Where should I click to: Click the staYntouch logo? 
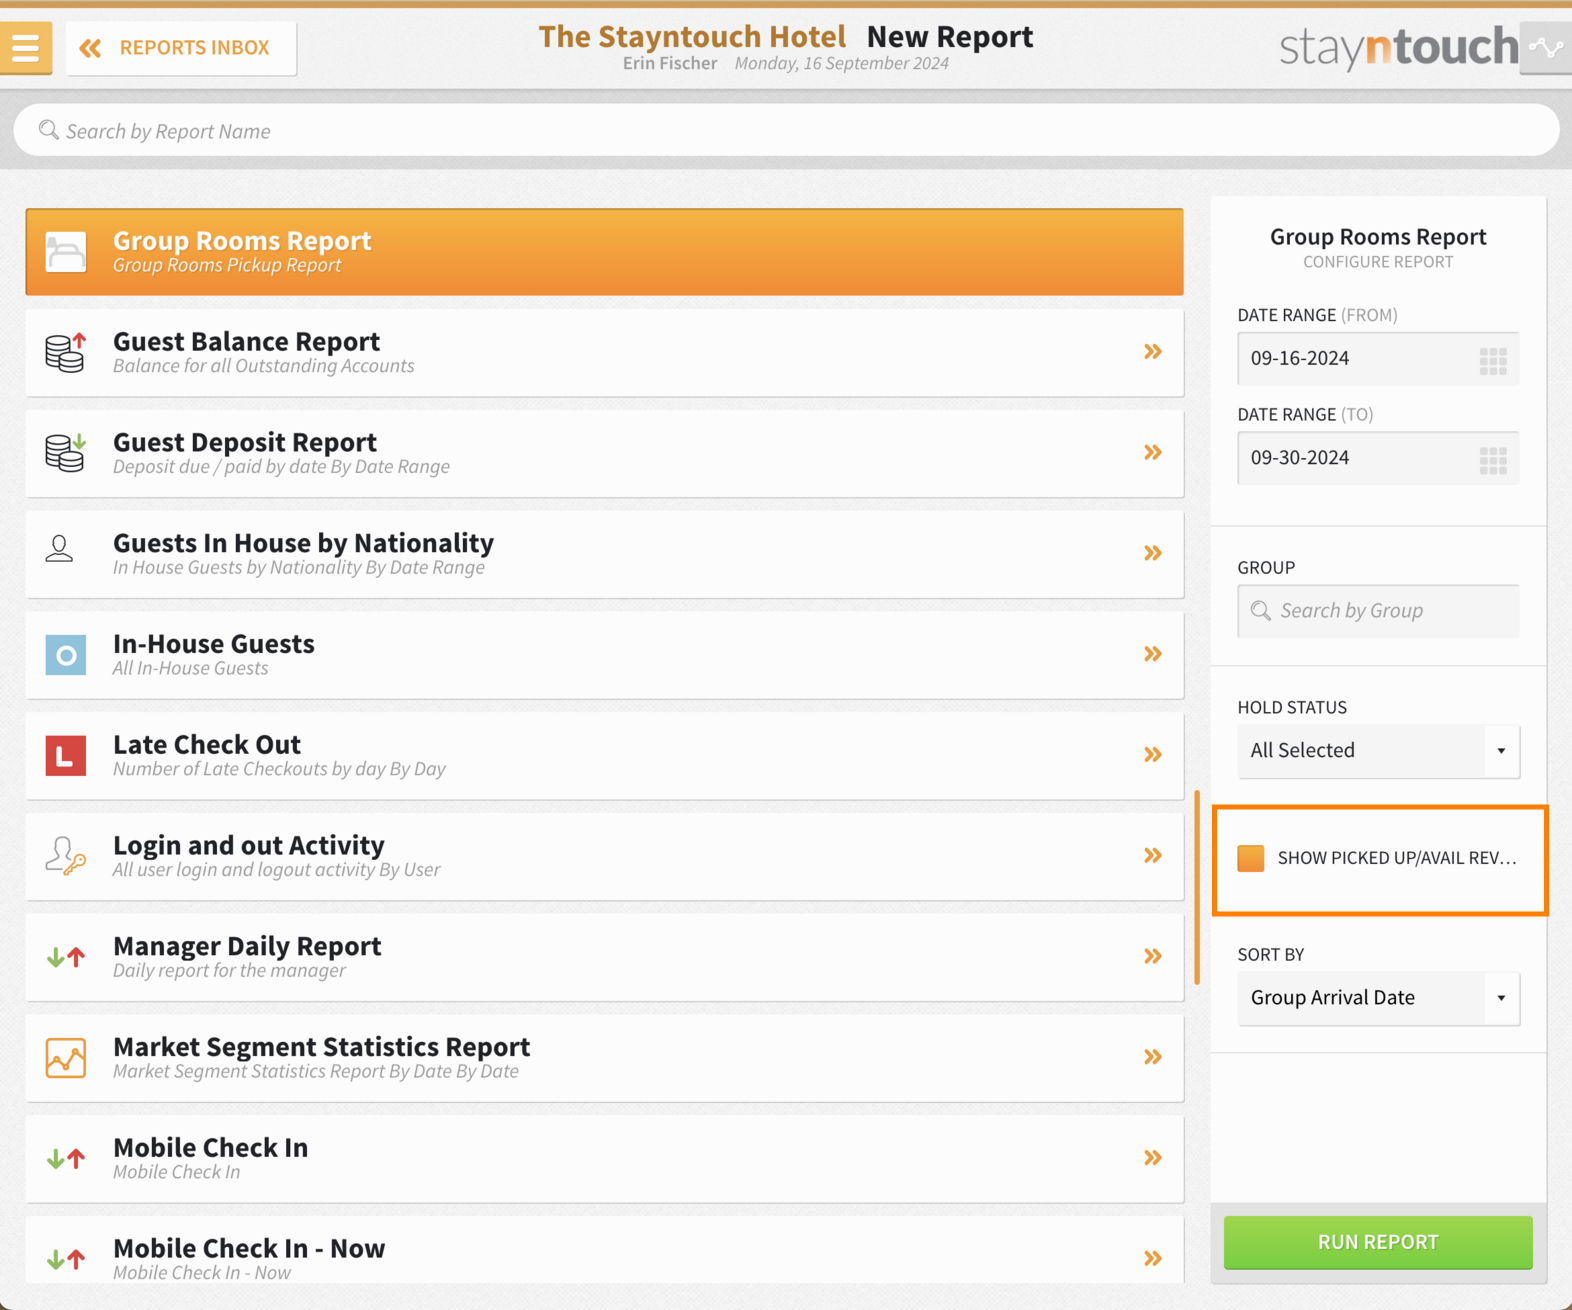click(x=1398, y=47)
